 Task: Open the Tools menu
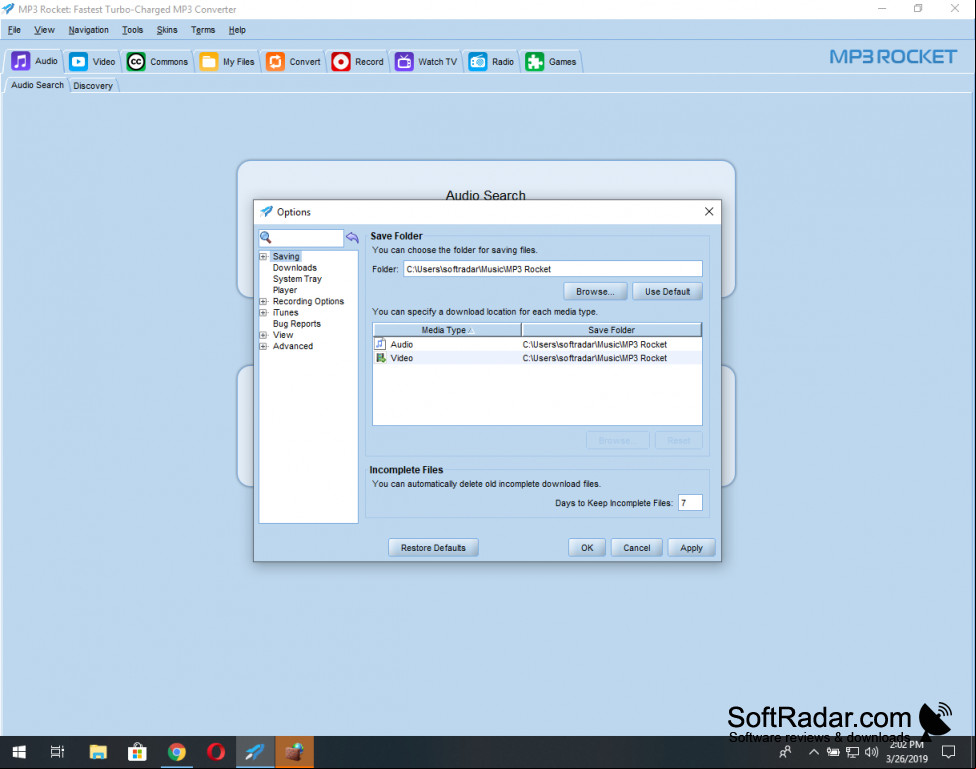(133, 30)
